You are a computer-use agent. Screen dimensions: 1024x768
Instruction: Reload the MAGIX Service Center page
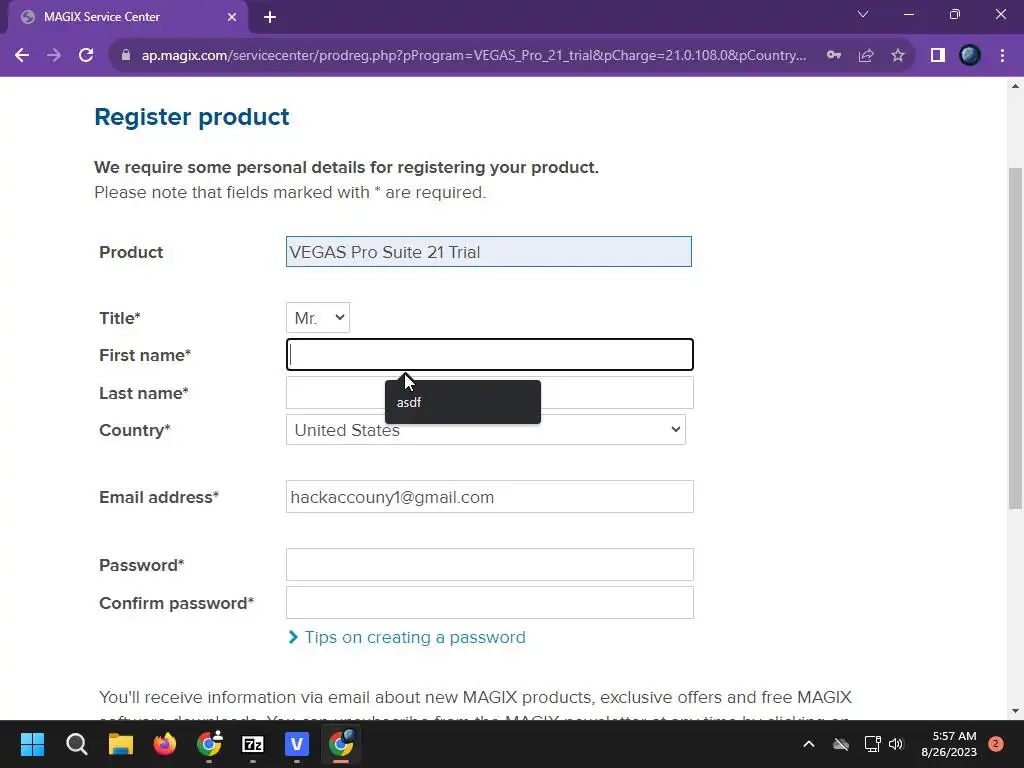click(x=86, y=56)
